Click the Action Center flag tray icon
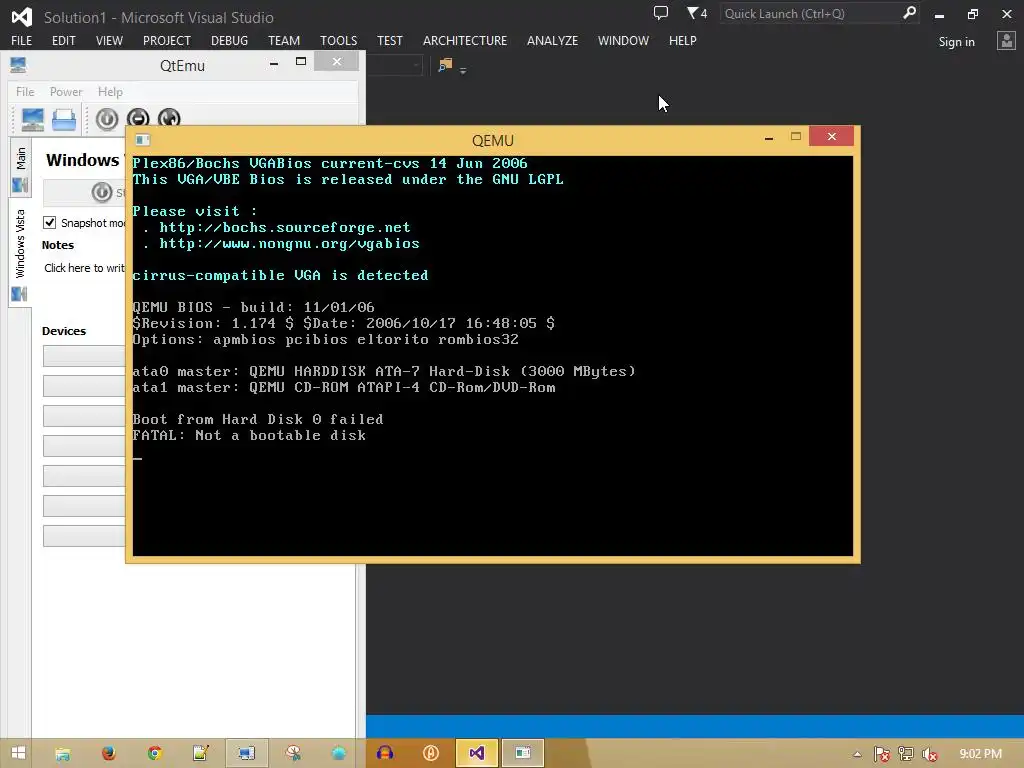The height and width of the screenshot is (768, 1024). (882, 755)
